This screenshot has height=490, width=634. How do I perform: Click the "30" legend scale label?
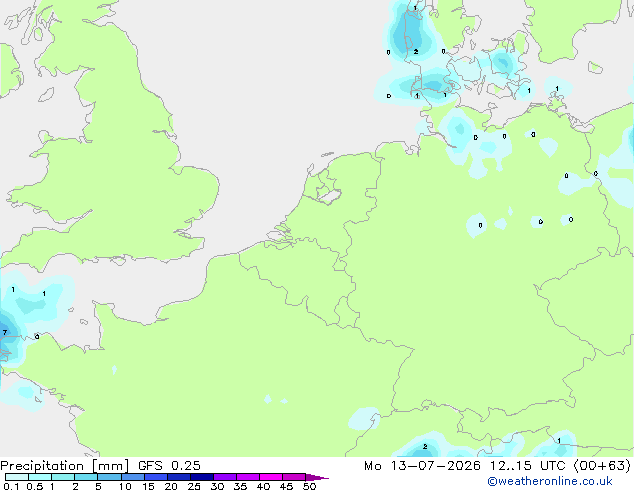(217, 486)
